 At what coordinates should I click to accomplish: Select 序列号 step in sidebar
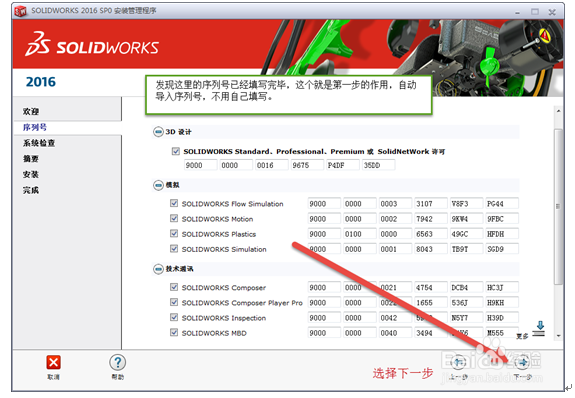pyautogui.click(x=35, y=127)
